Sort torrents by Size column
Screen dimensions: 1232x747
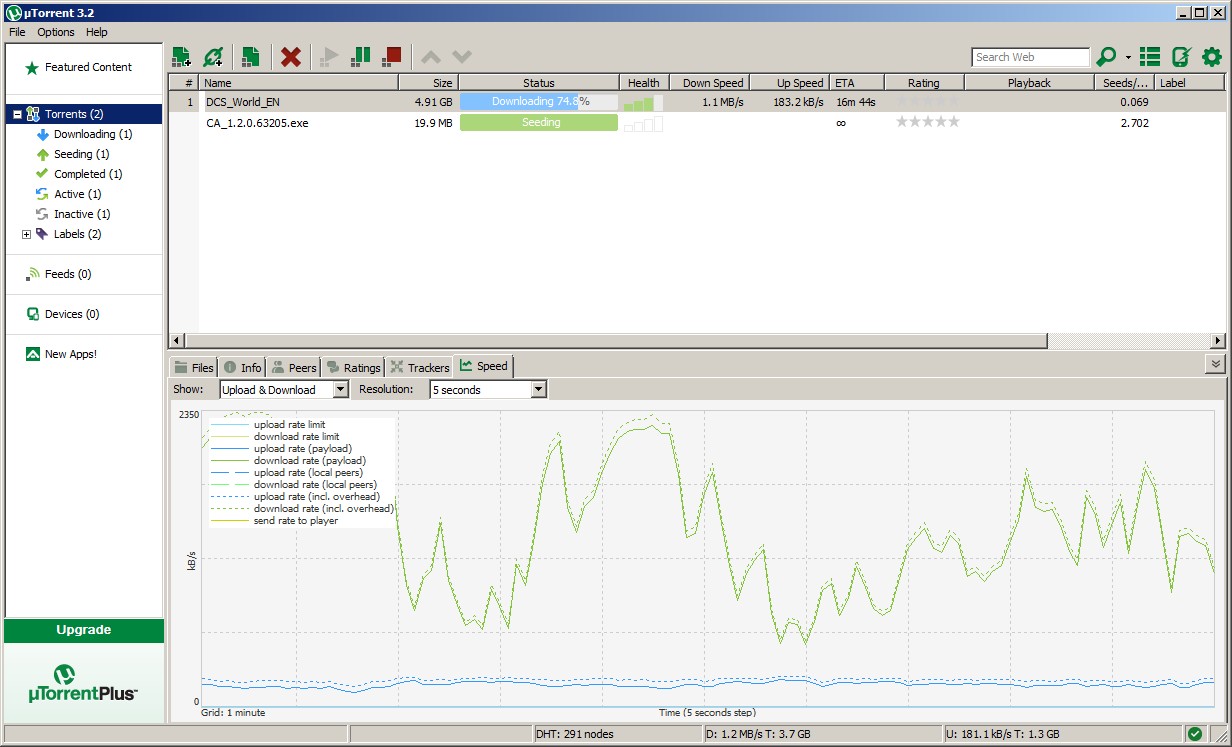point(429,83)
